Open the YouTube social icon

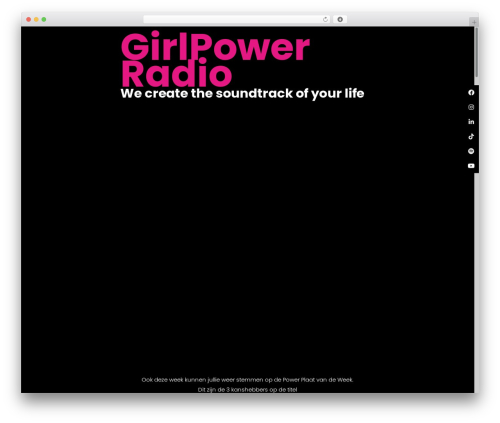[x=471, y=166]
